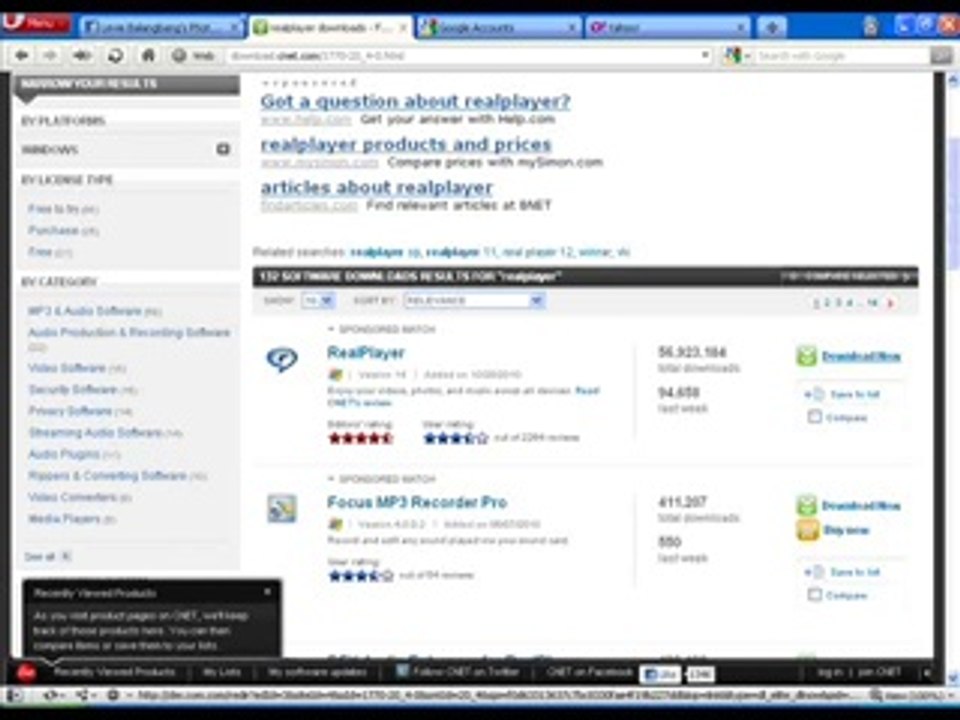The width and height of the screenshot is (960, 720).
Task: Go back with the browser back arrow
Action: pyautogui.click(x=22, y=56)
